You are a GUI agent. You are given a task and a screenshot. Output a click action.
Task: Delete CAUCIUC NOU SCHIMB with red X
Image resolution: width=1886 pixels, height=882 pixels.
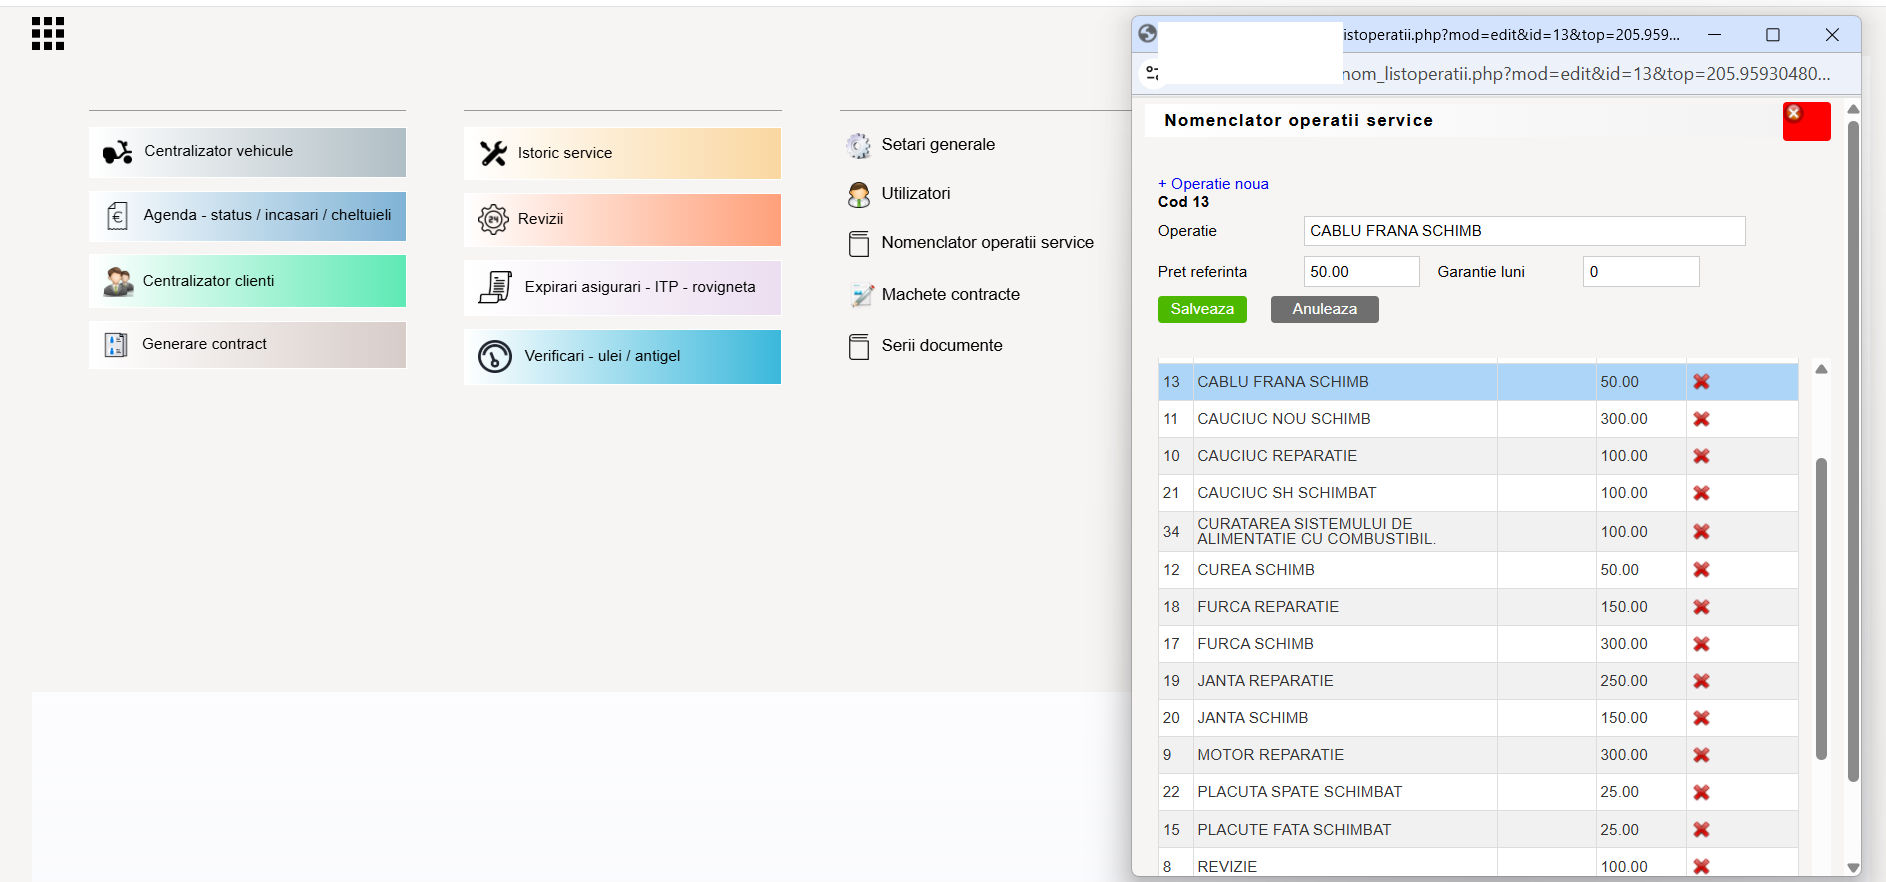coord(1701,419)
